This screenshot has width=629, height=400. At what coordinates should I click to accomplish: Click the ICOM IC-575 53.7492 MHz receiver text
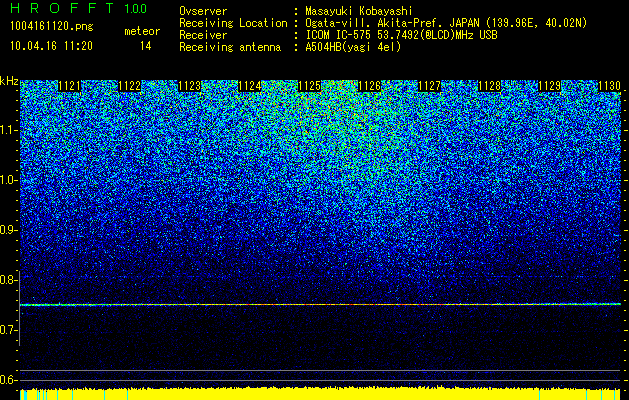401,35
